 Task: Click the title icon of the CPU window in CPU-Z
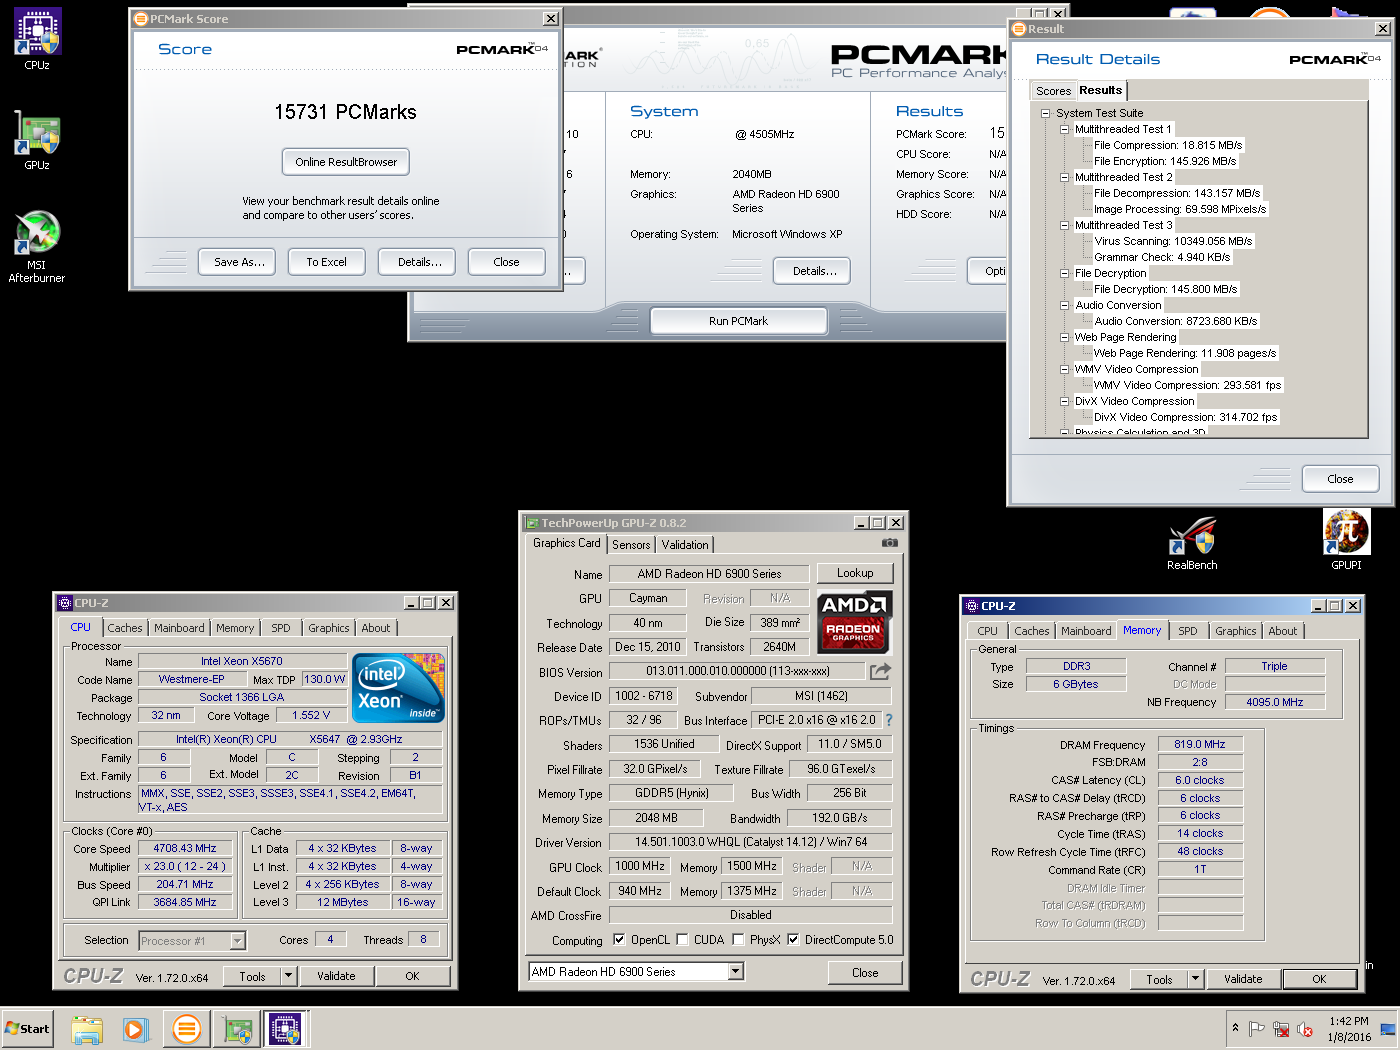(65, 603)
